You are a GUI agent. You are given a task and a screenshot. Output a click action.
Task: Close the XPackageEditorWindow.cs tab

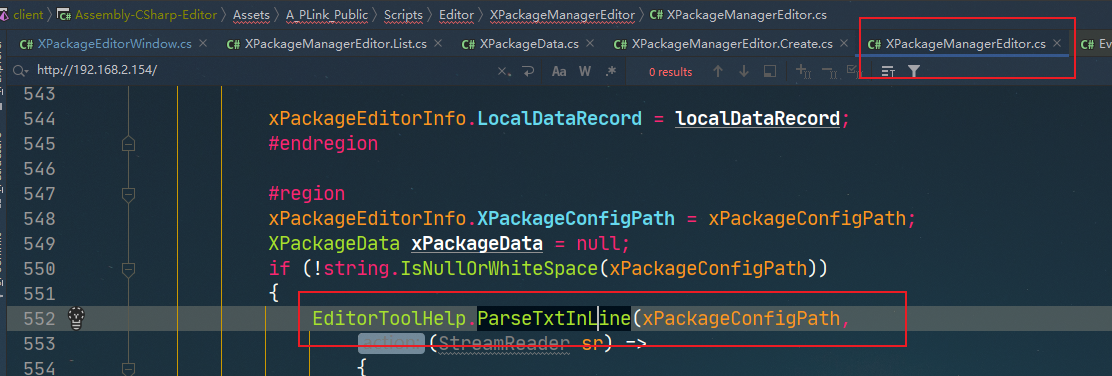203,44
